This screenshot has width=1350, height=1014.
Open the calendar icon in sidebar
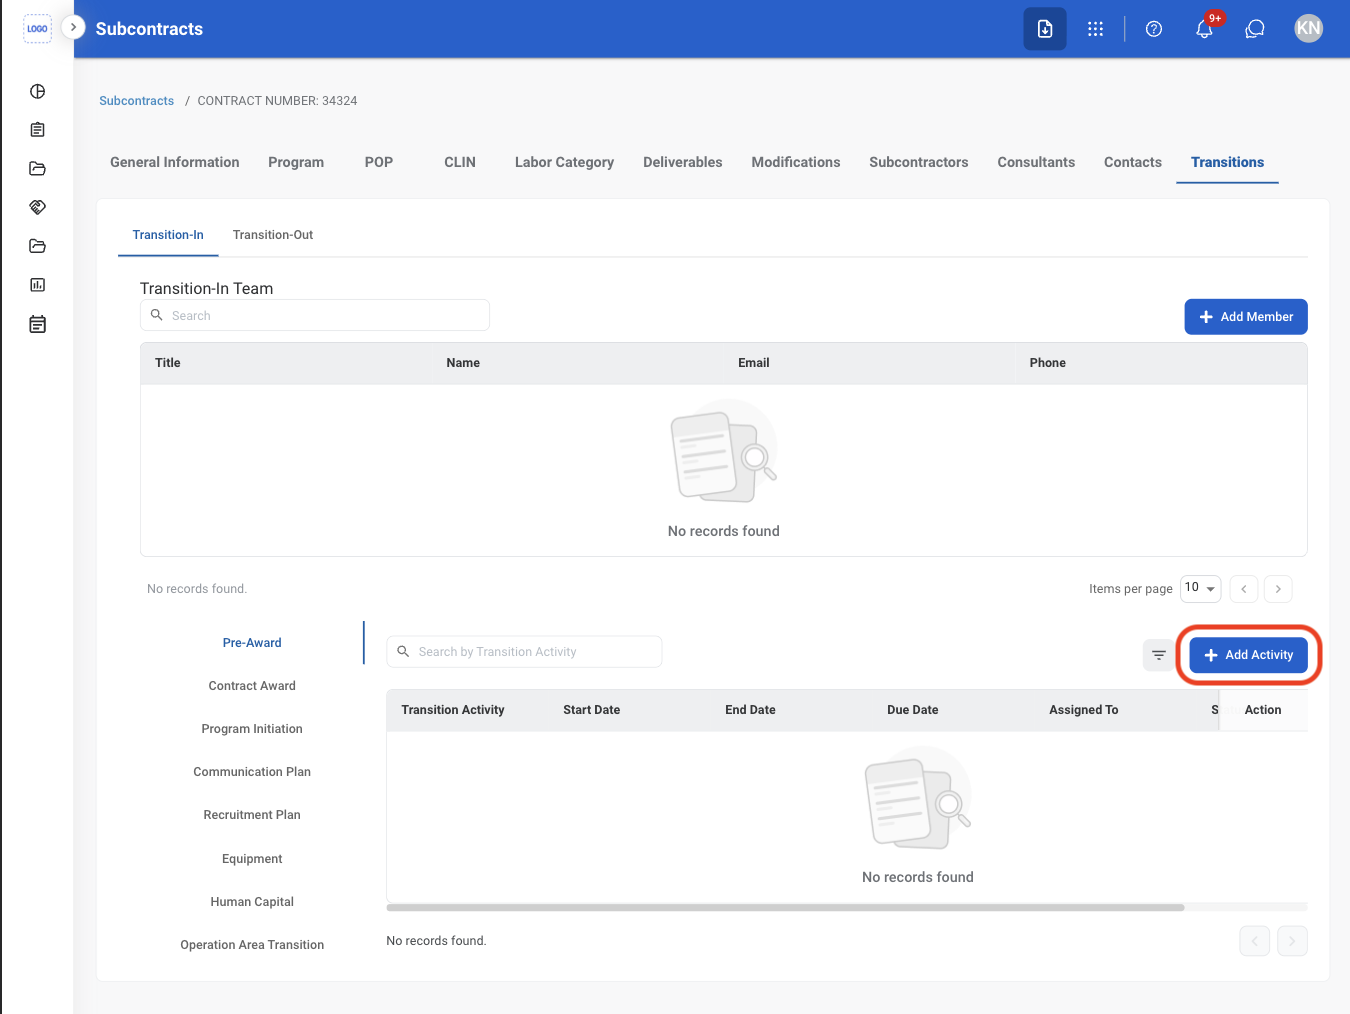[x=38, y=324]
